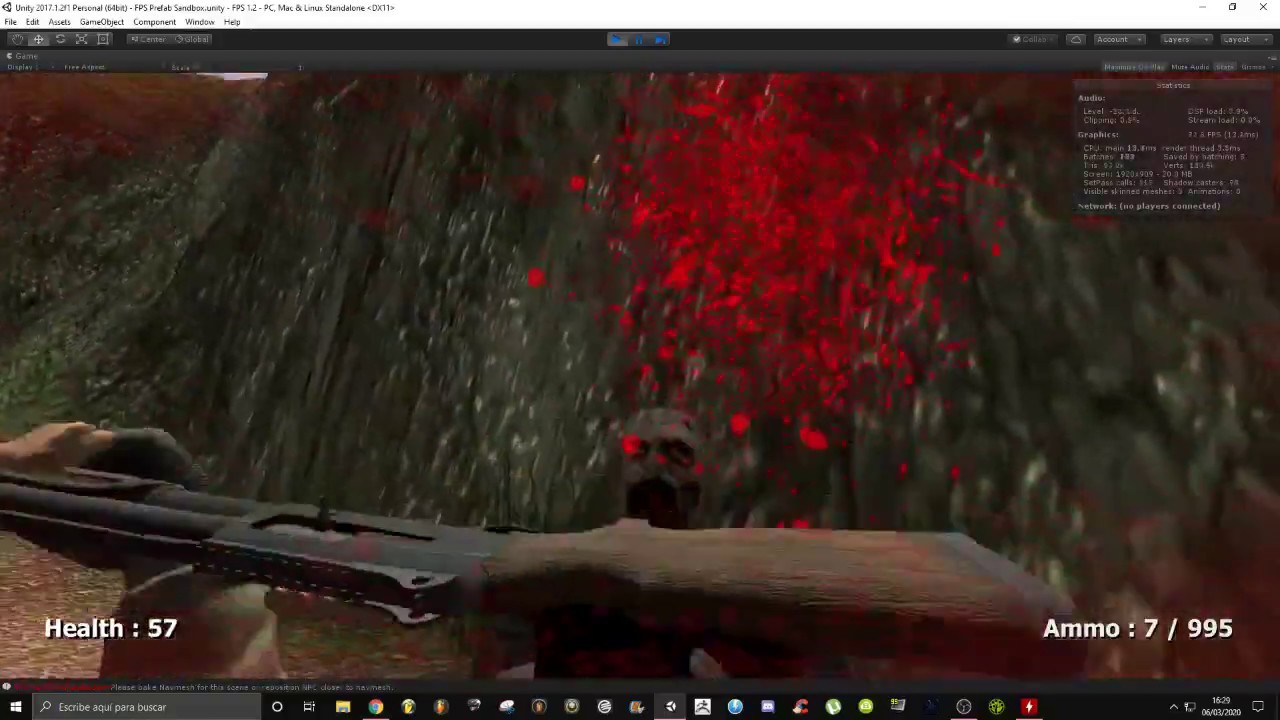
Task: Open the Account dropdown
Action: point(1119,39)
